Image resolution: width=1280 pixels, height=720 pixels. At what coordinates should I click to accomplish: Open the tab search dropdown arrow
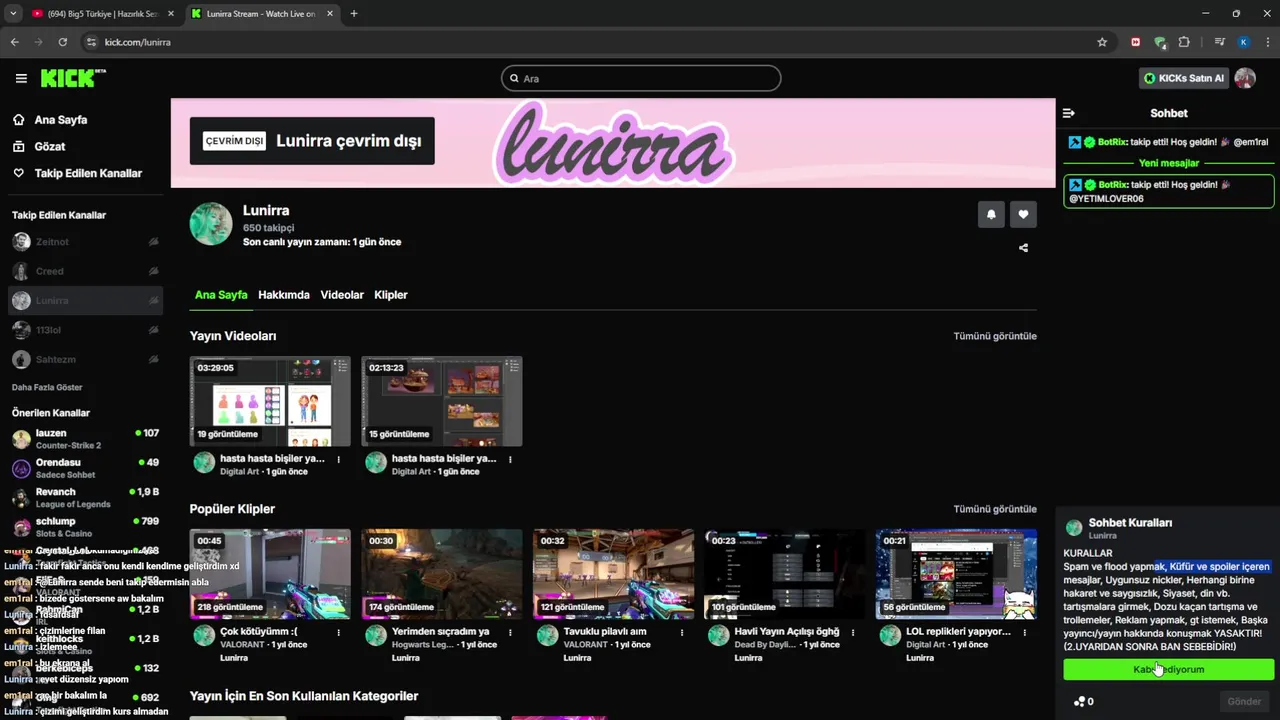tap(13, 14)
